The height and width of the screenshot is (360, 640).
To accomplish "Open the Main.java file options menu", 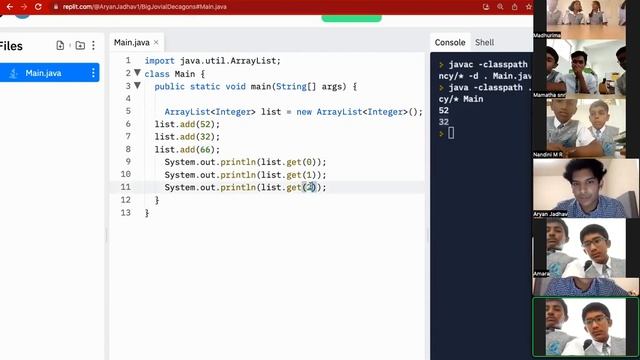I will [x=93, y=73].
